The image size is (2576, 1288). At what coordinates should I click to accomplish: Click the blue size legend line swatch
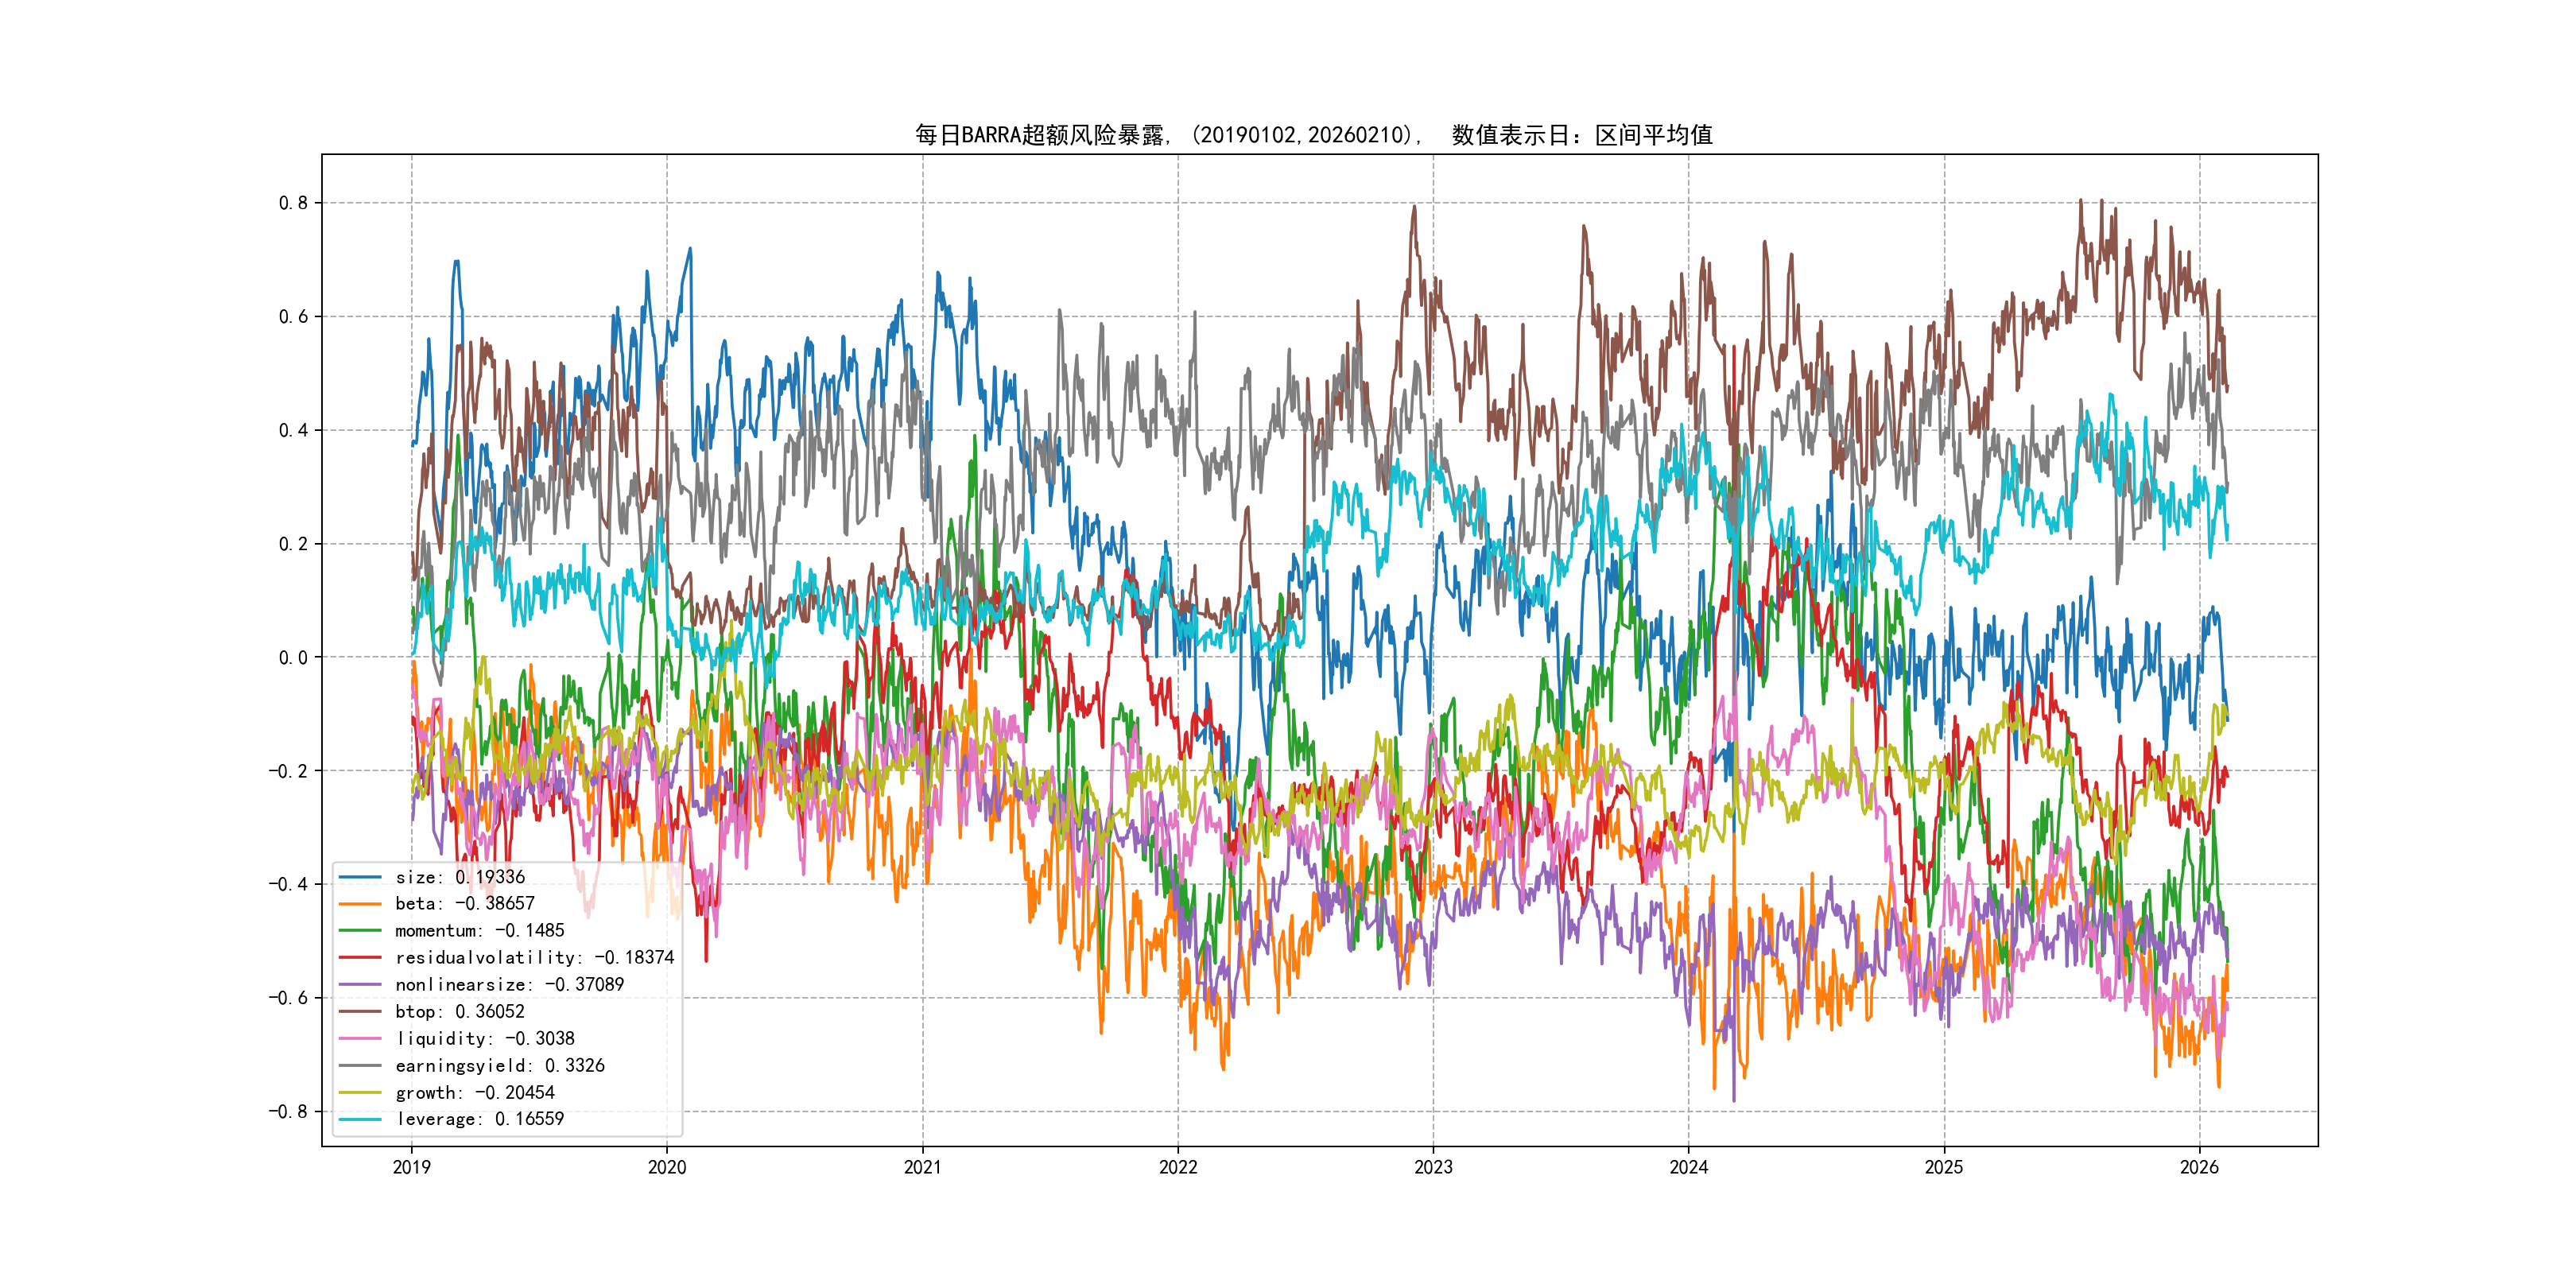coord(360,877)
